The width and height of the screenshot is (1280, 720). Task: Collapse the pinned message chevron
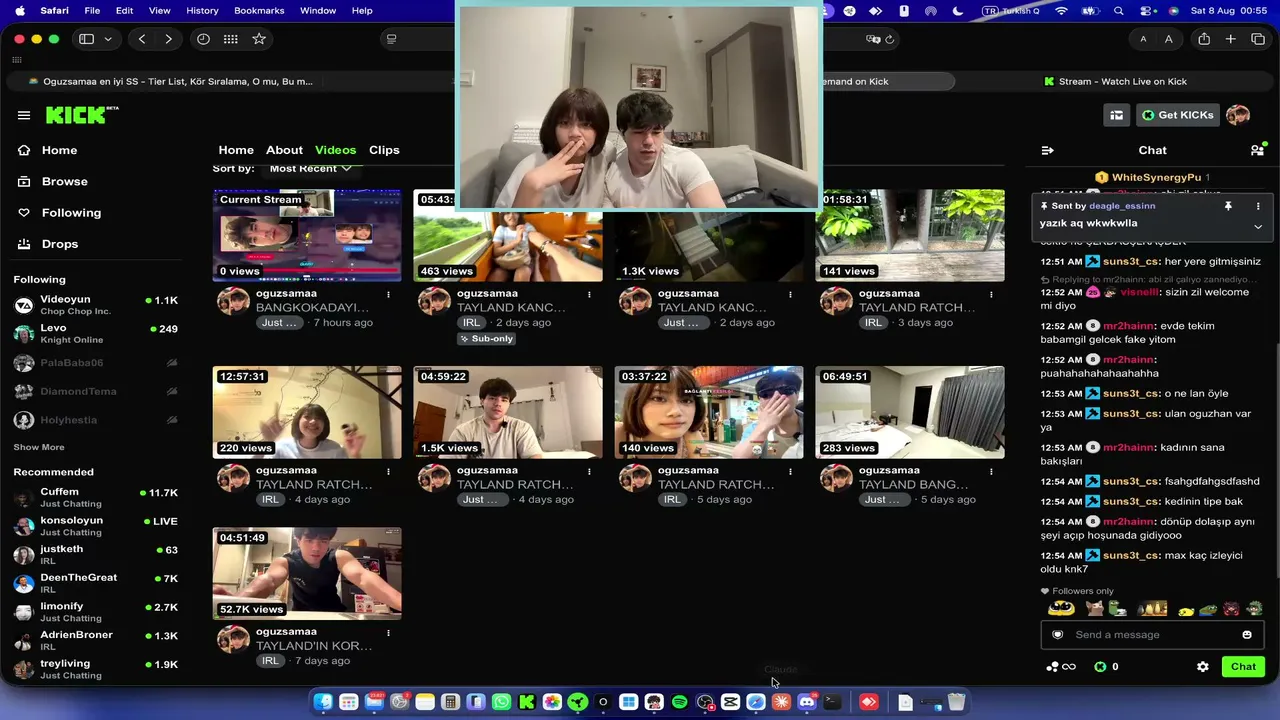click(1258, 226)
